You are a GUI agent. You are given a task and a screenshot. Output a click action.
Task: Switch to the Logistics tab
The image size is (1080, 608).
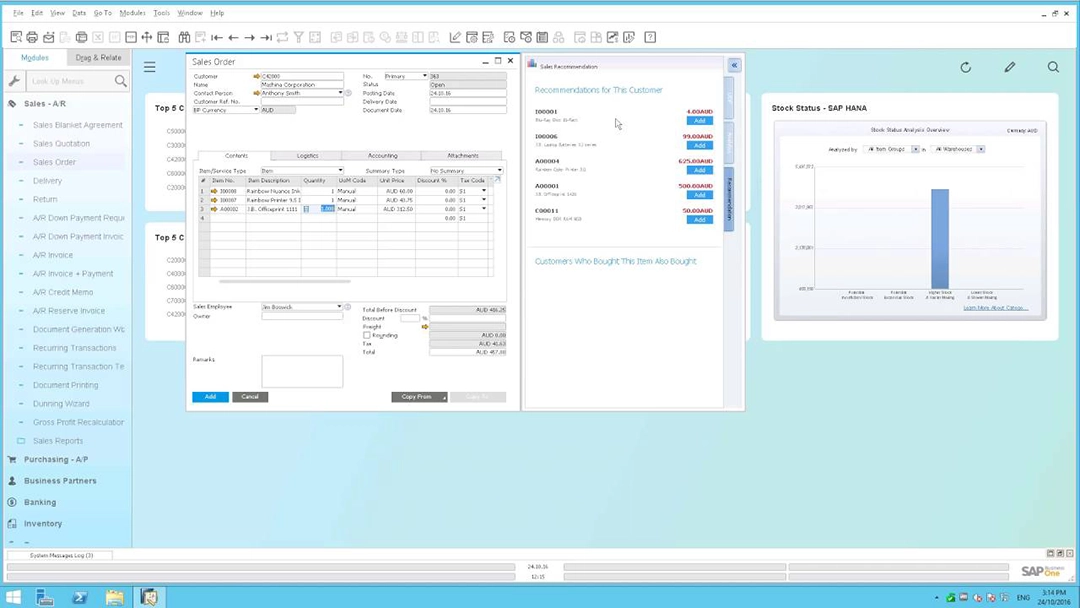point(307,155)
